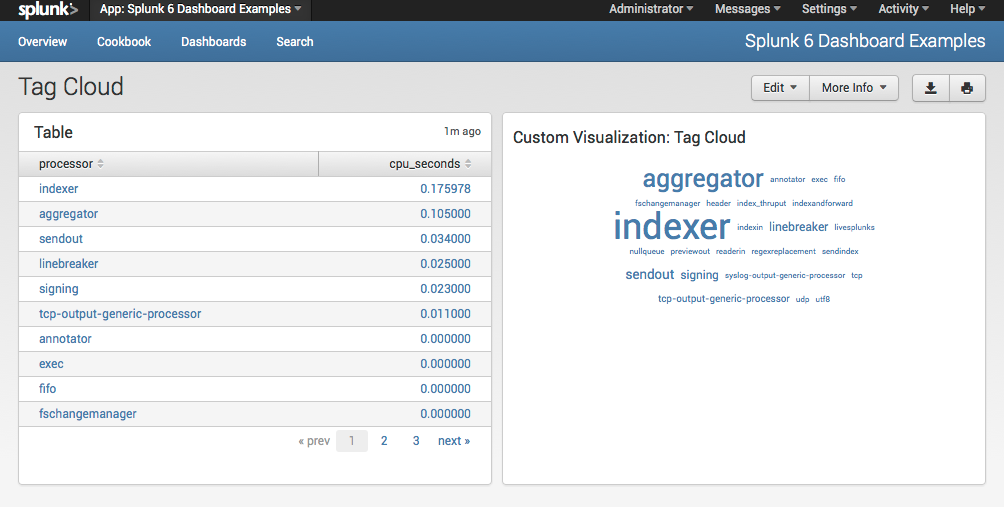This screenshot has width=1004, height=507.
Task: Click the linebreaker tag in tag cloud
Action: click(x=798, y=227)
